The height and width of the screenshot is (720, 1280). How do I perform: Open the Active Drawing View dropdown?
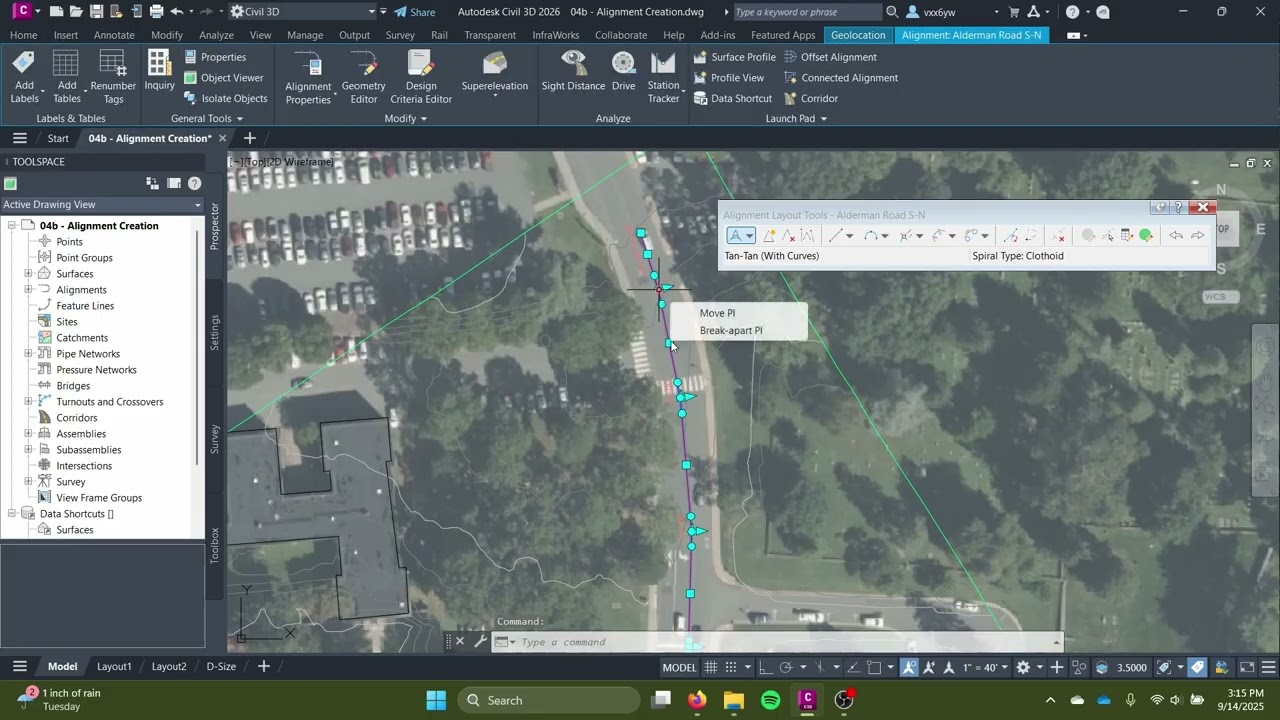click(102, 204)
